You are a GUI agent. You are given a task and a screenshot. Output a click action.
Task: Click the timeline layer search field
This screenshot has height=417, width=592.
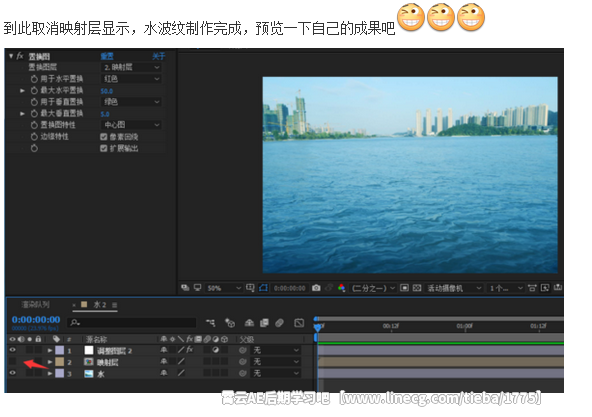132,323
